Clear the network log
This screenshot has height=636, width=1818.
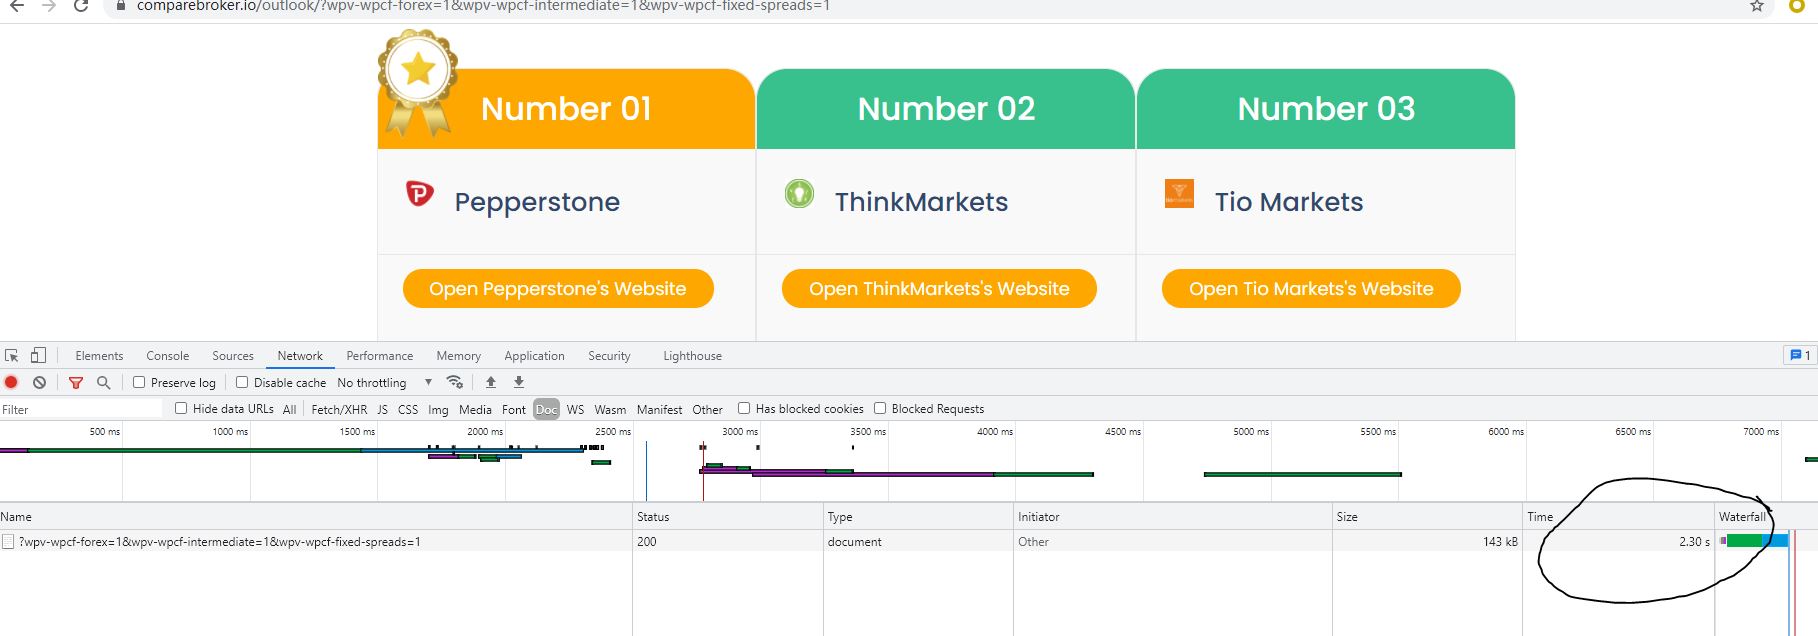[x=39, y=382]
